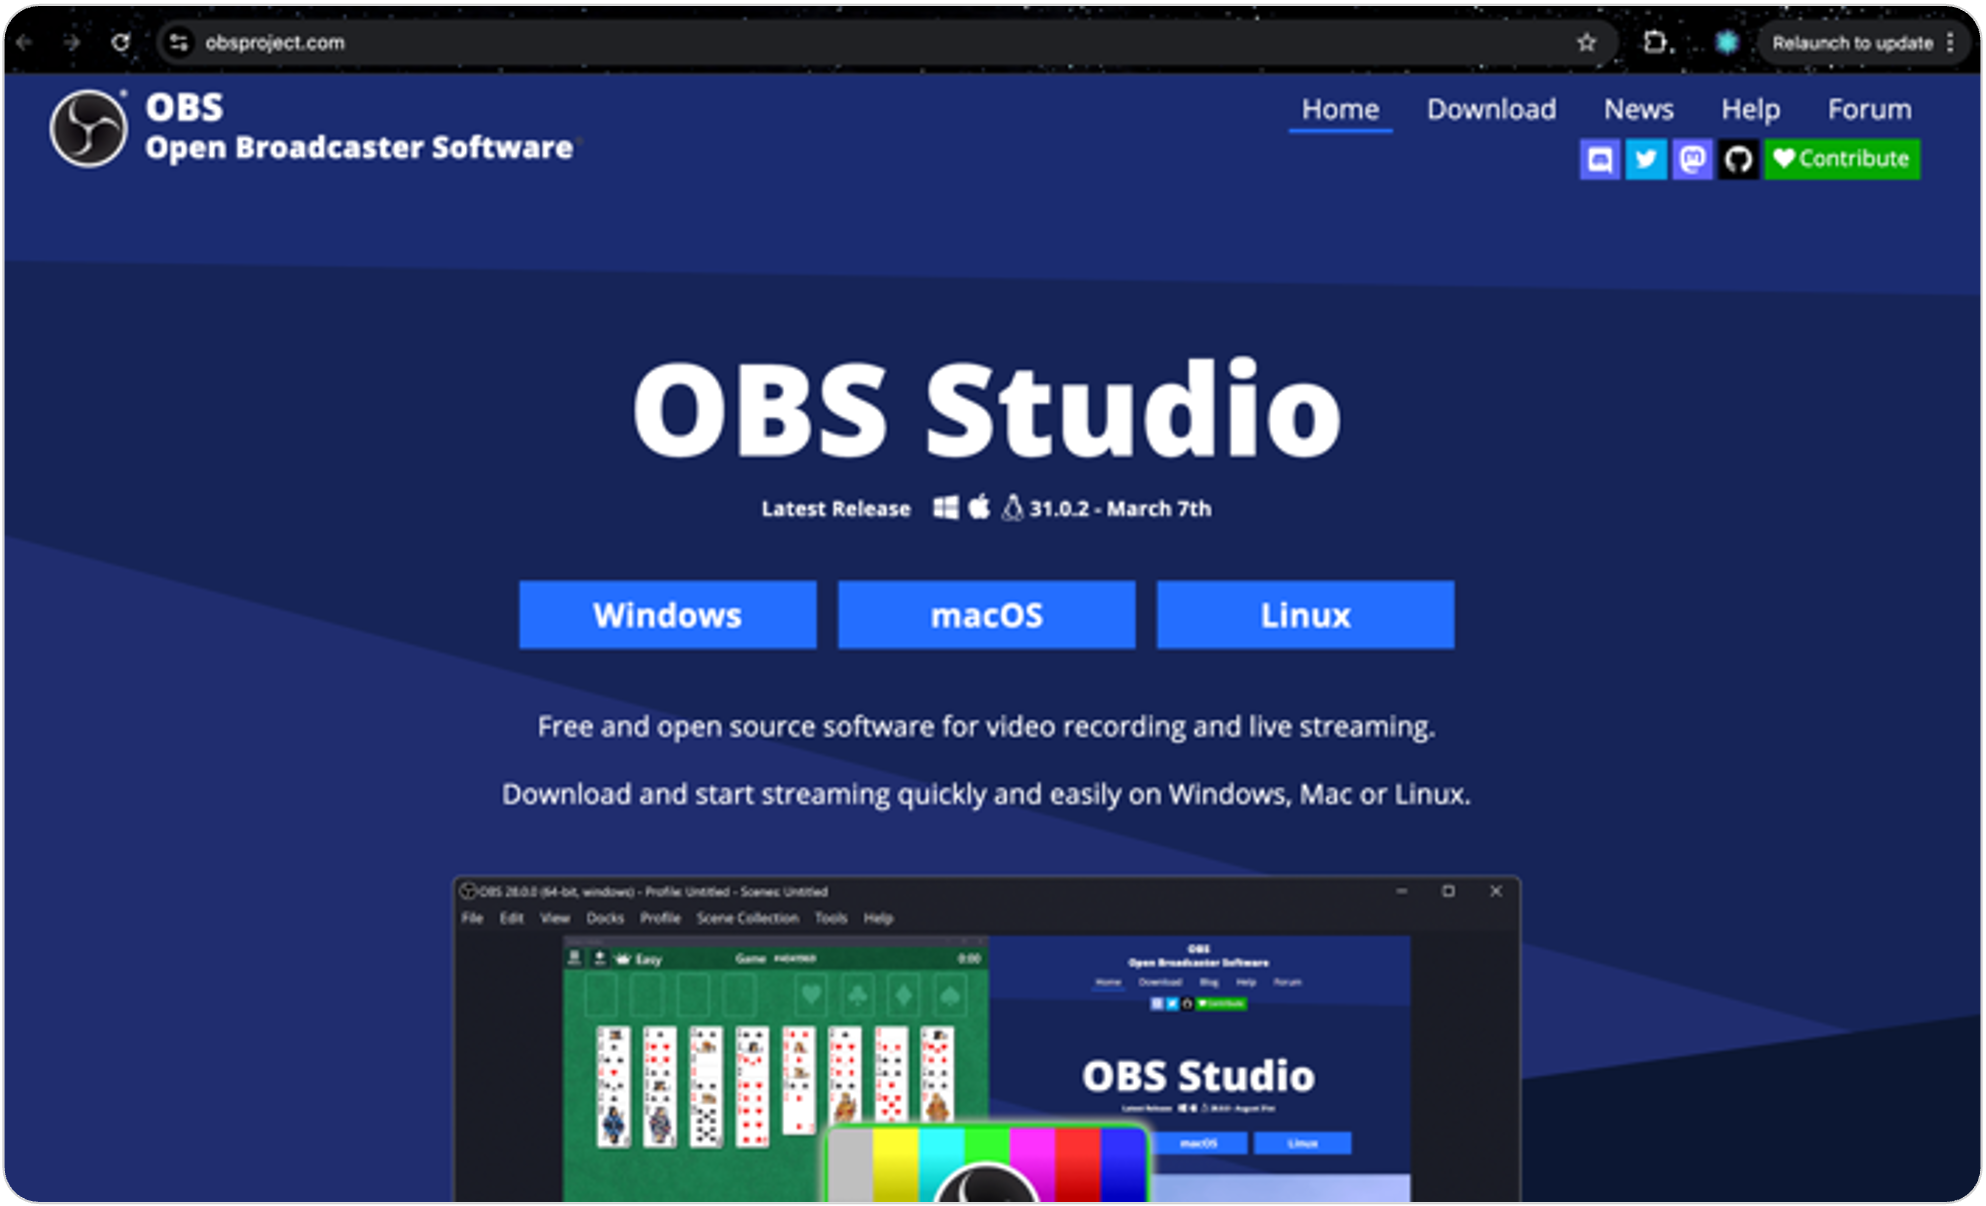Screen dimensions: 1986x1206
Task: Open the Twitter social icon
Action: coord(1645,159)
